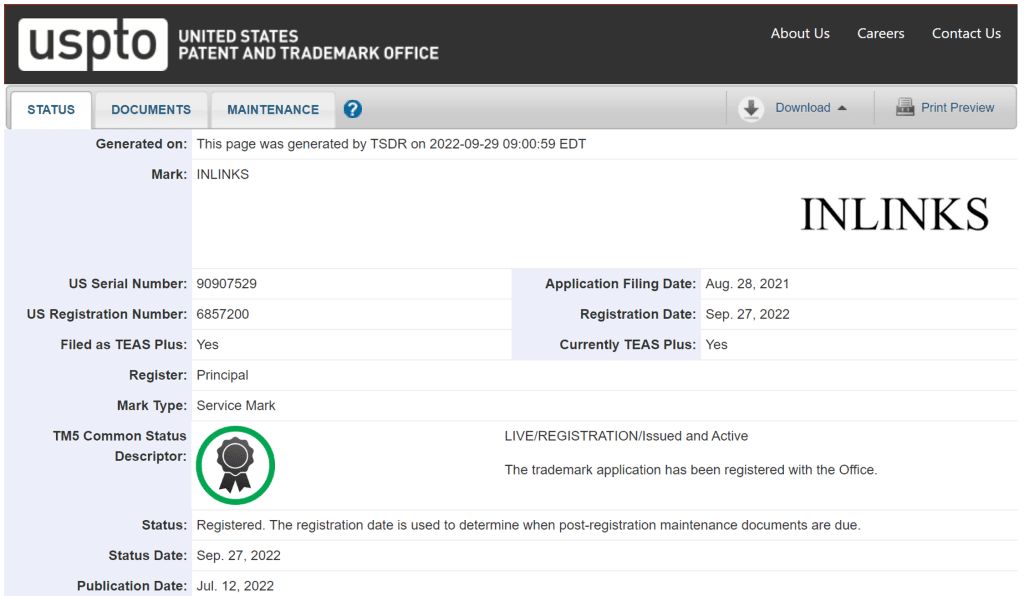The width and height of the screenshot is (1024, 596).
Task: Click the Mark Type value Service Mark
Action: (236, 405)
